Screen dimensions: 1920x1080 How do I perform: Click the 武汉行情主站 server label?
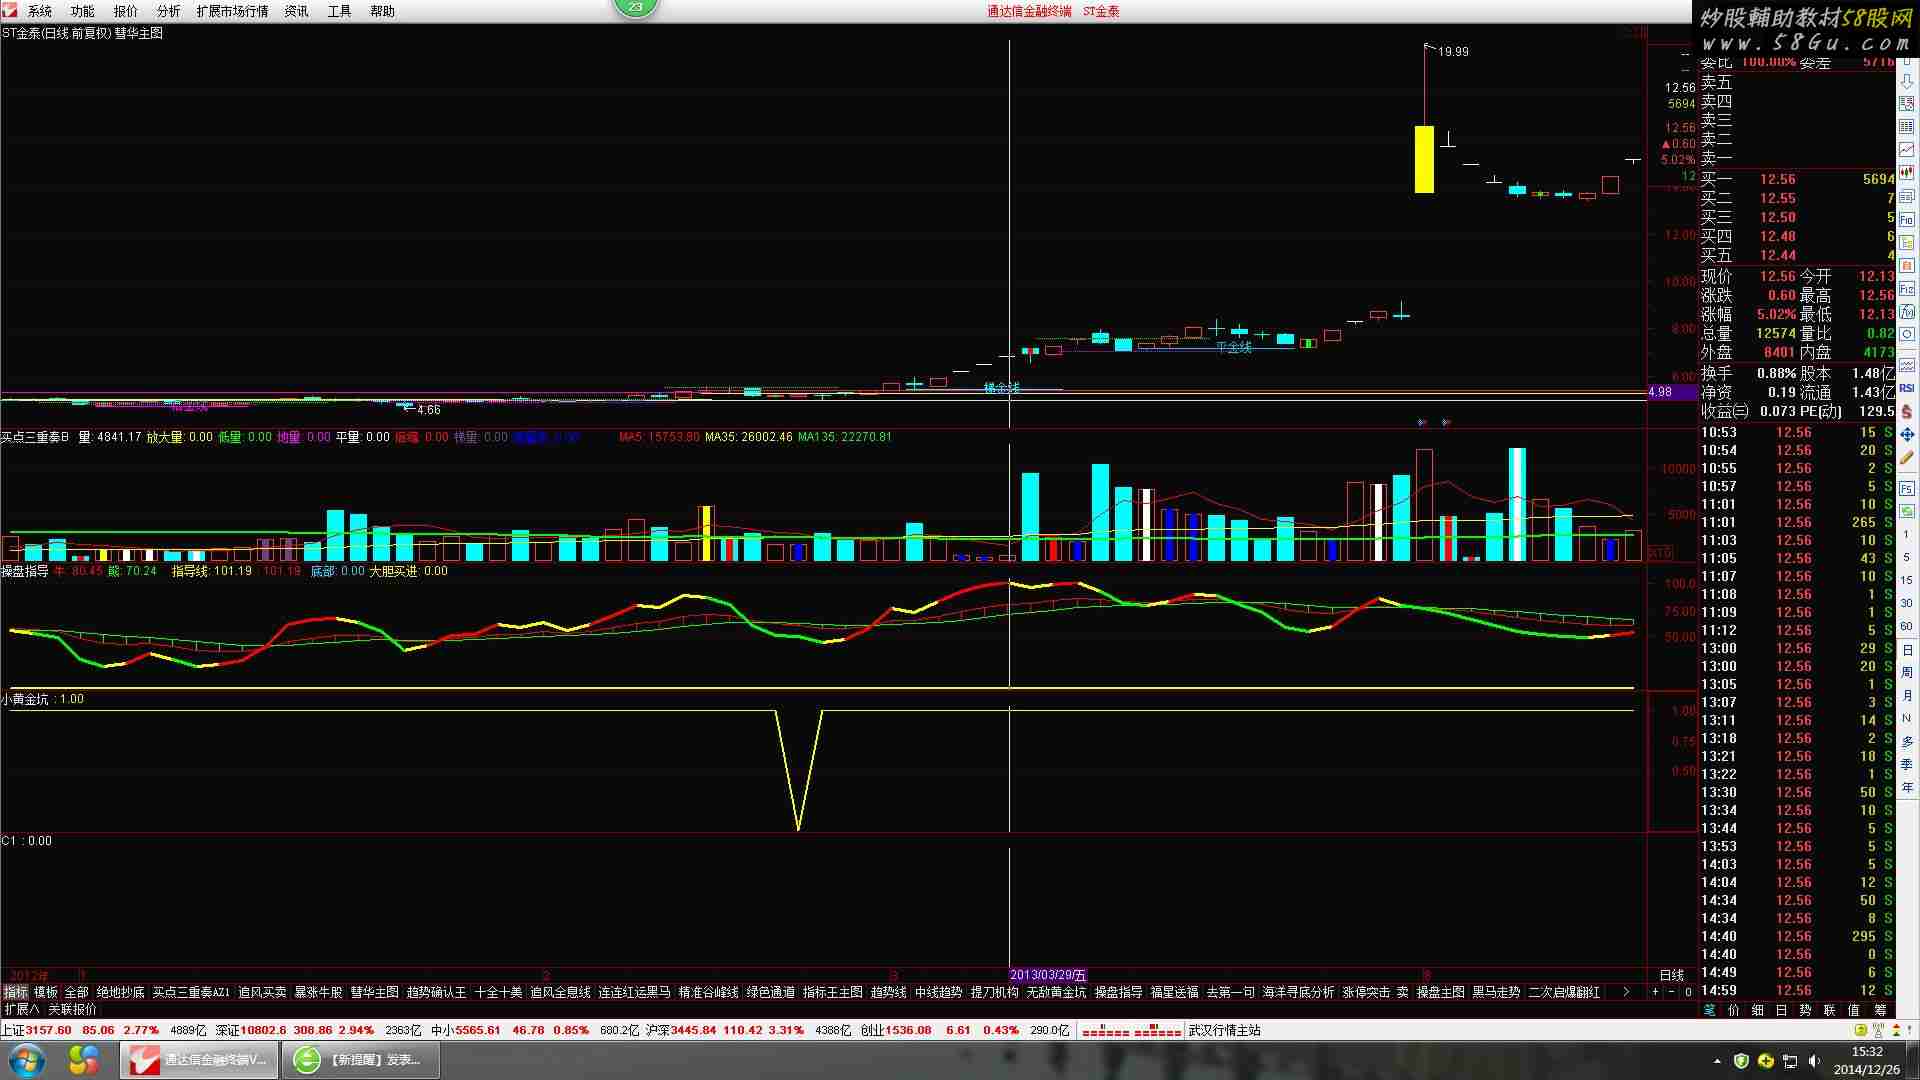pos(1224,1030)
